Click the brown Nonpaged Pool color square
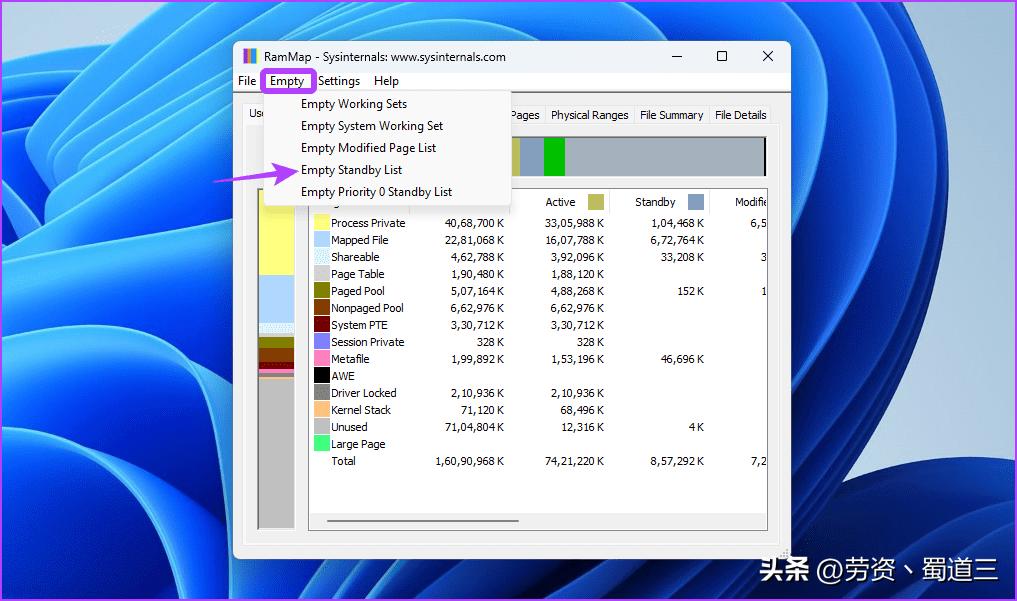The image size is (1017, 601). 322,307
